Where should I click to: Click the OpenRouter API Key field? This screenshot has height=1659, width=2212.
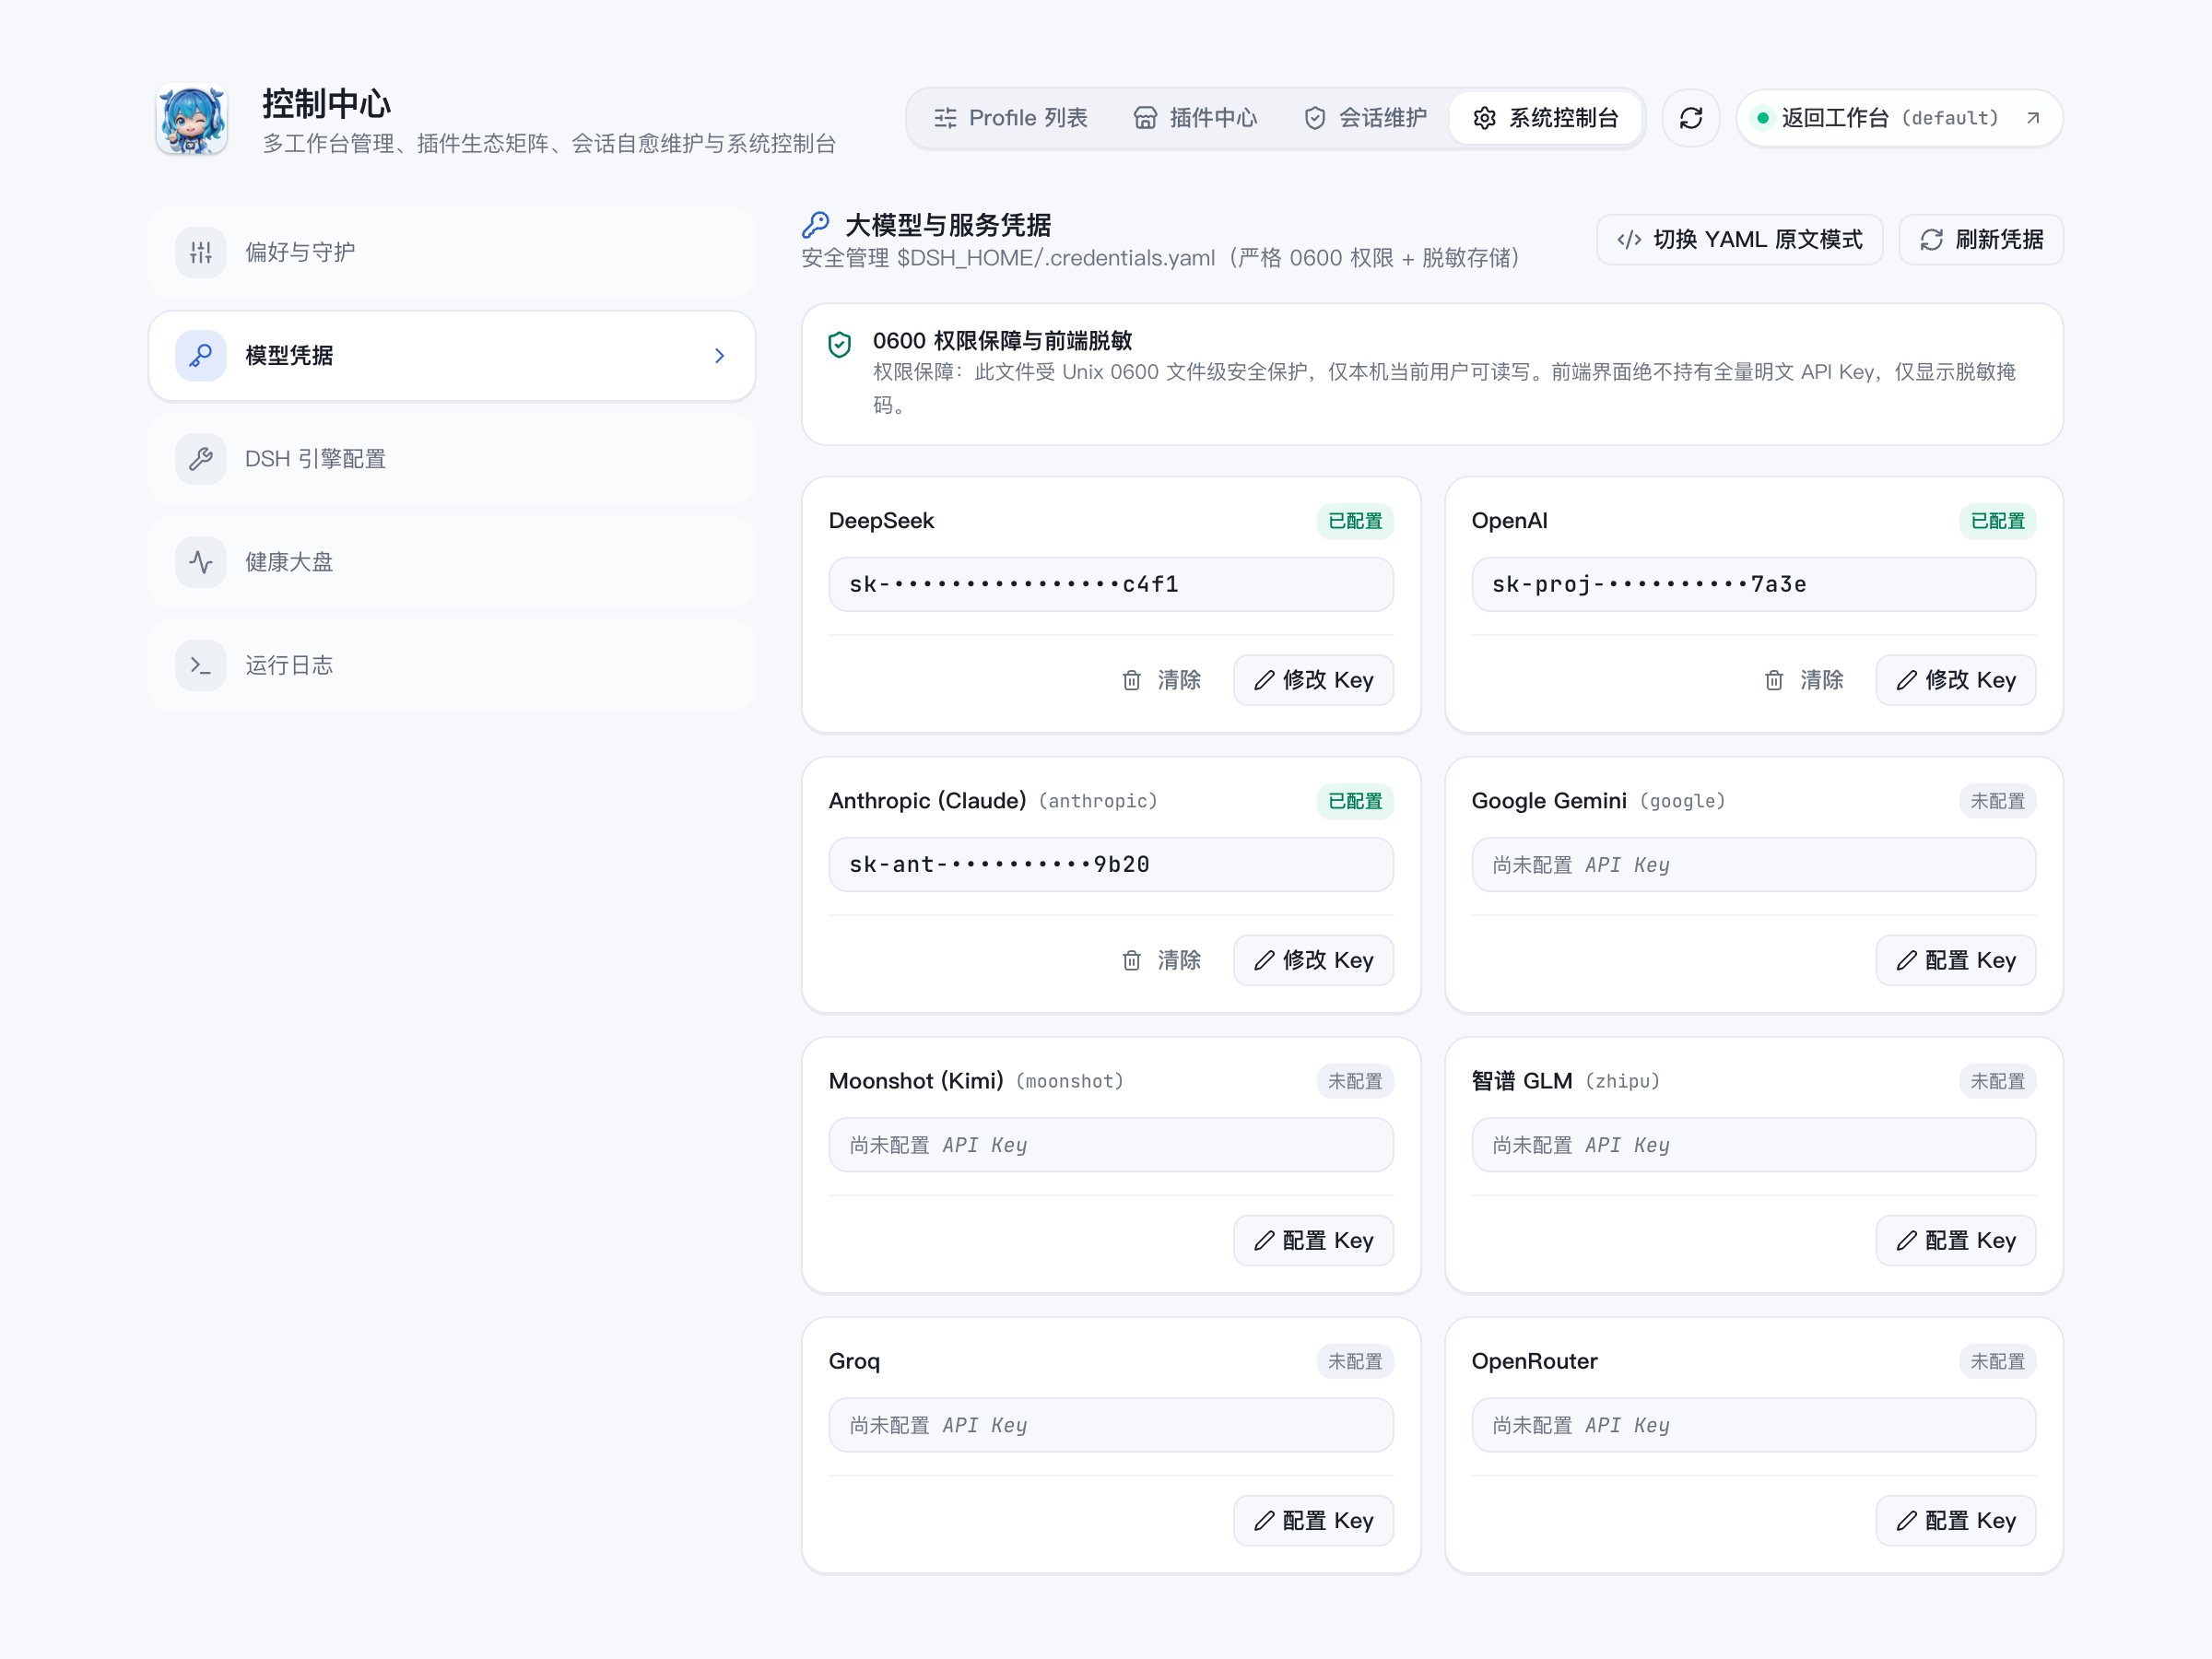tap(1754, 1425)
